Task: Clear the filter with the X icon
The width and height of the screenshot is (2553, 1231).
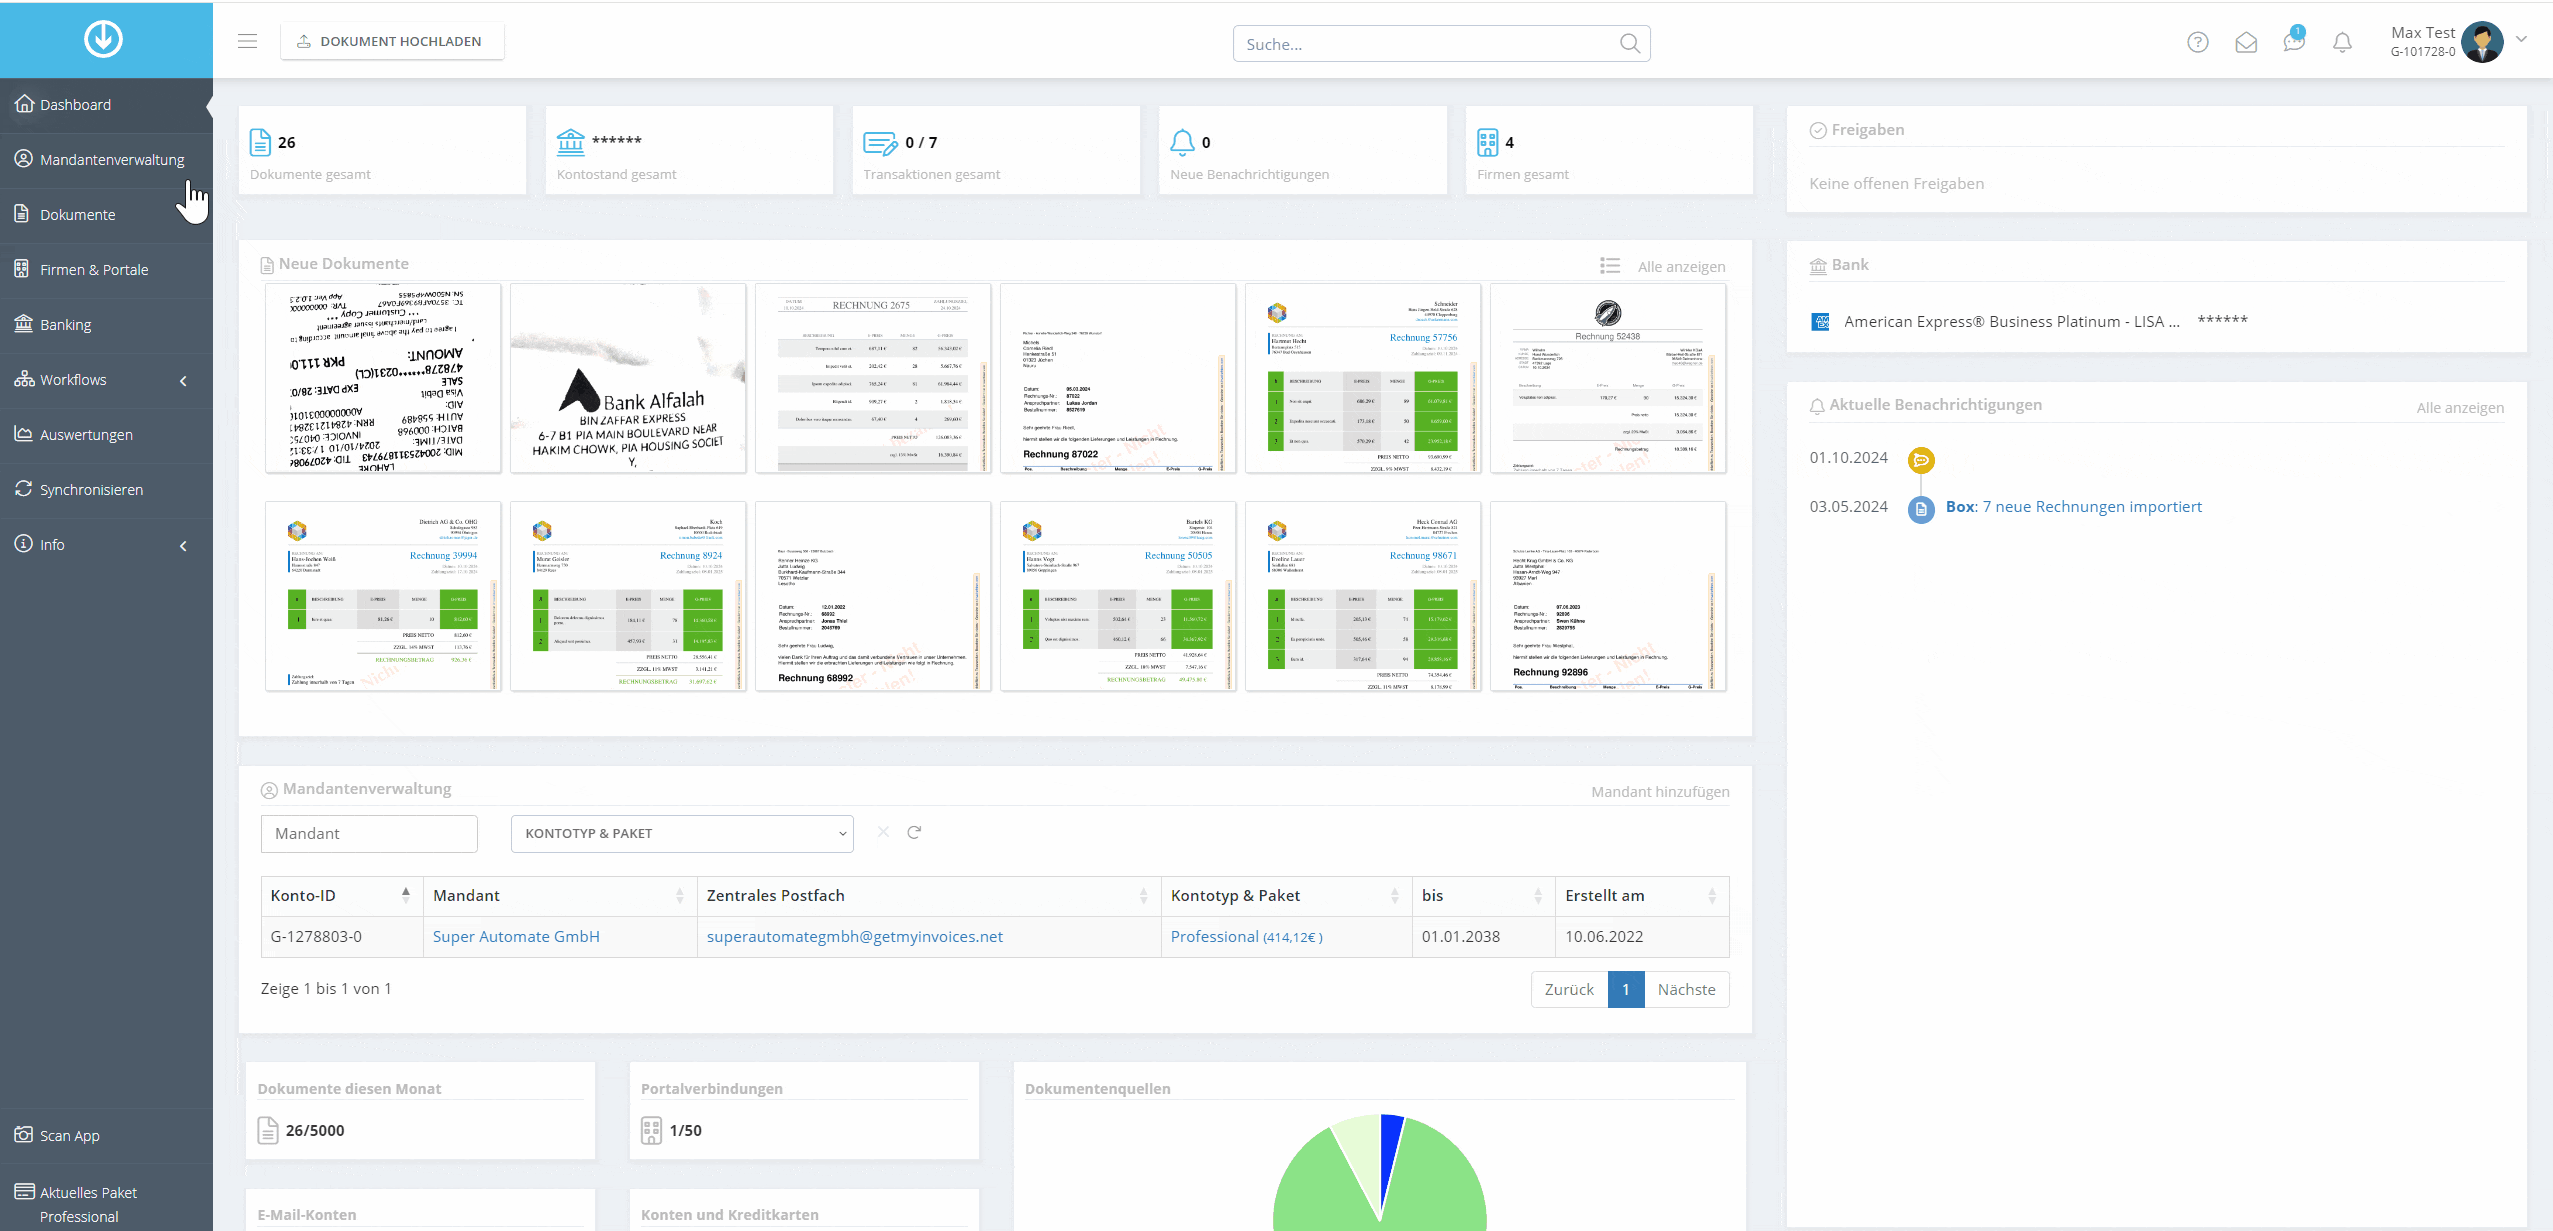Action: coord(883,832)
